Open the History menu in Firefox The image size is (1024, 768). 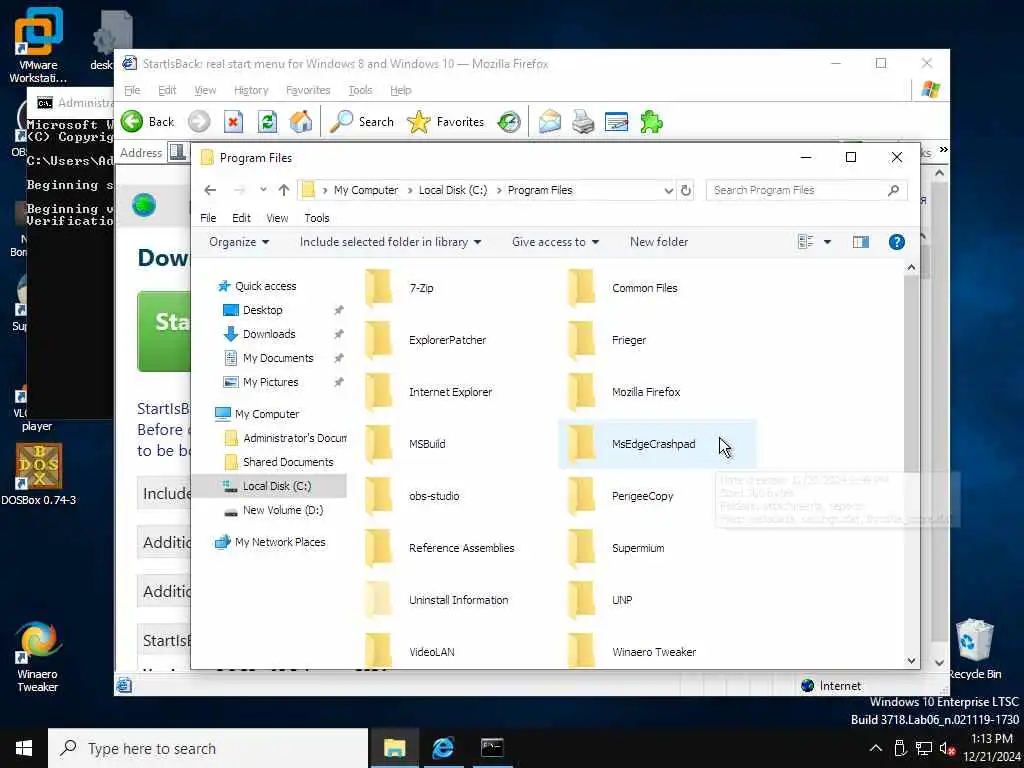[x=251, y=90]
